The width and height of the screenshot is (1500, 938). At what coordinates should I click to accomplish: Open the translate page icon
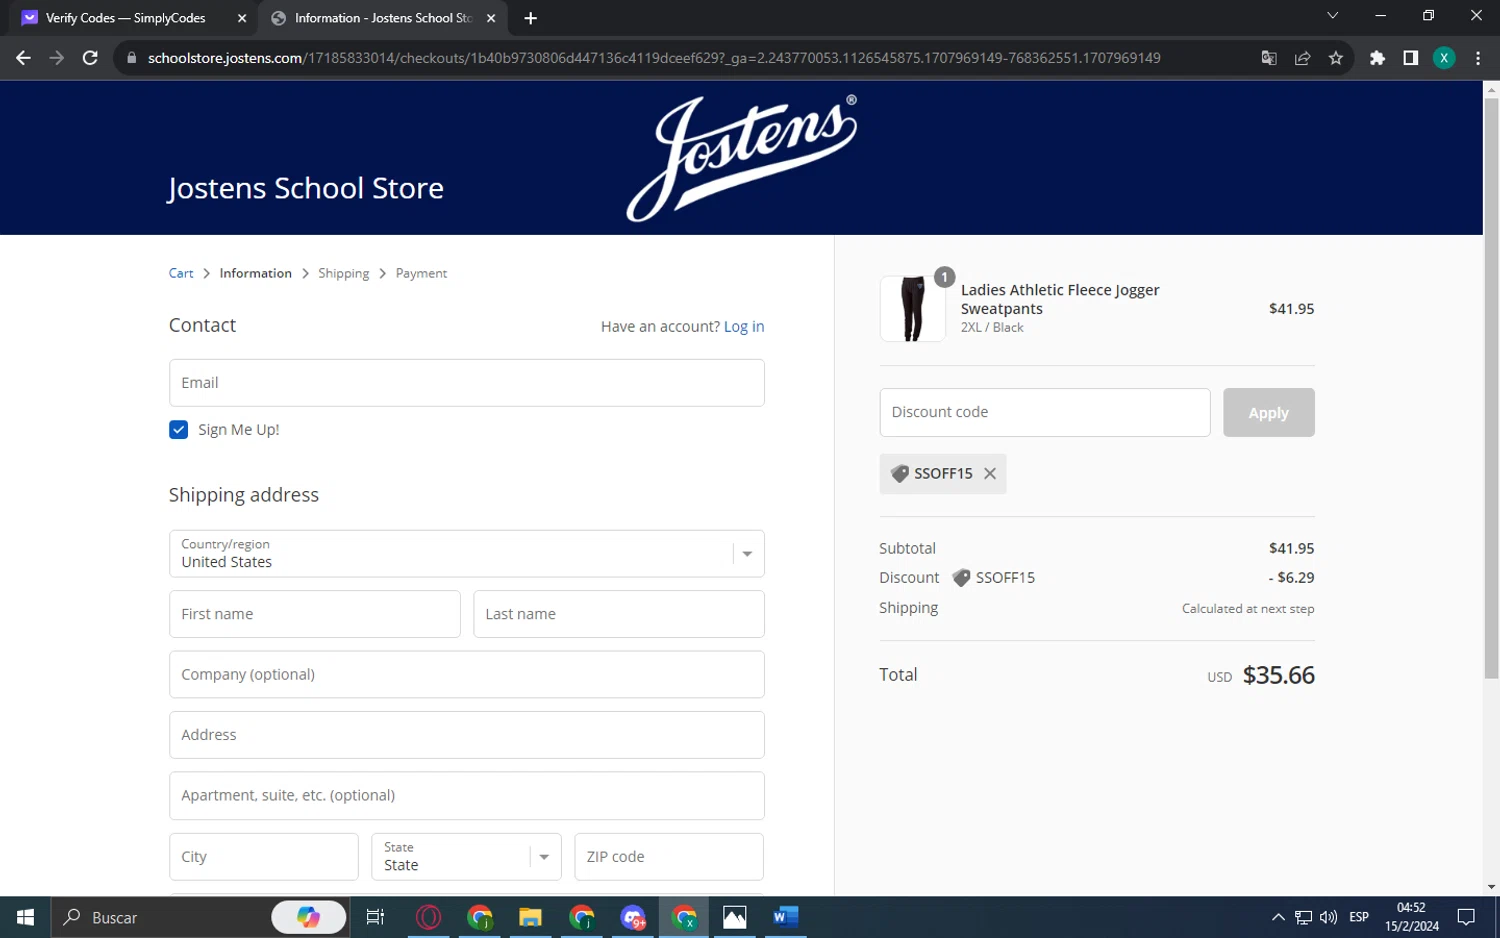[x=1269, y=58]
